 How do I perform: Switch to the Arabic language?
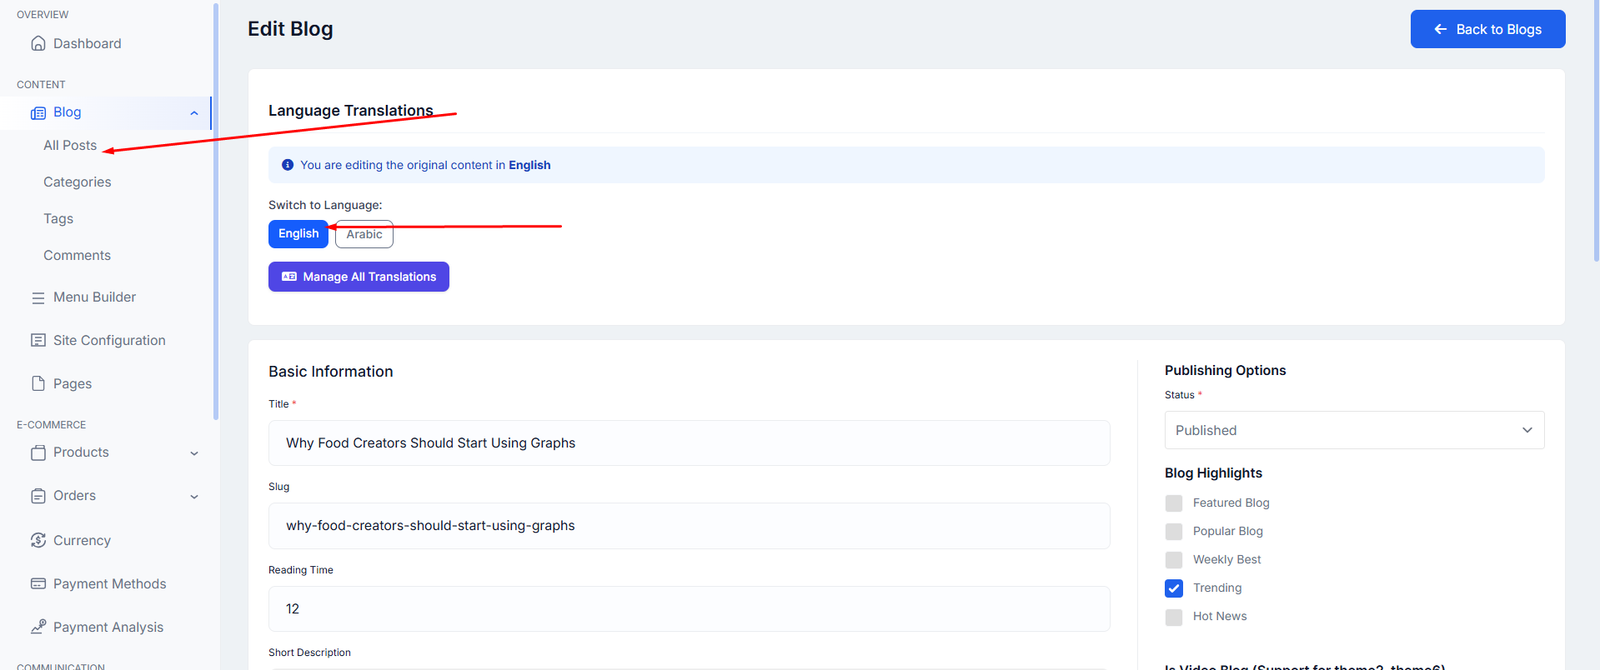(x=364, y=234)
